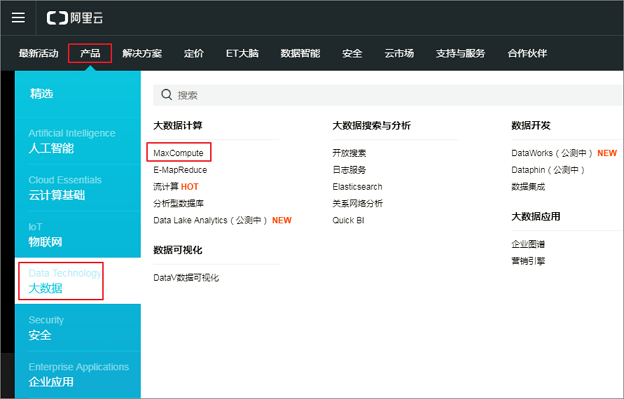Screen dimensions: 624x399
Task: Open the Elasticsearch link
Action: (357, 187)
